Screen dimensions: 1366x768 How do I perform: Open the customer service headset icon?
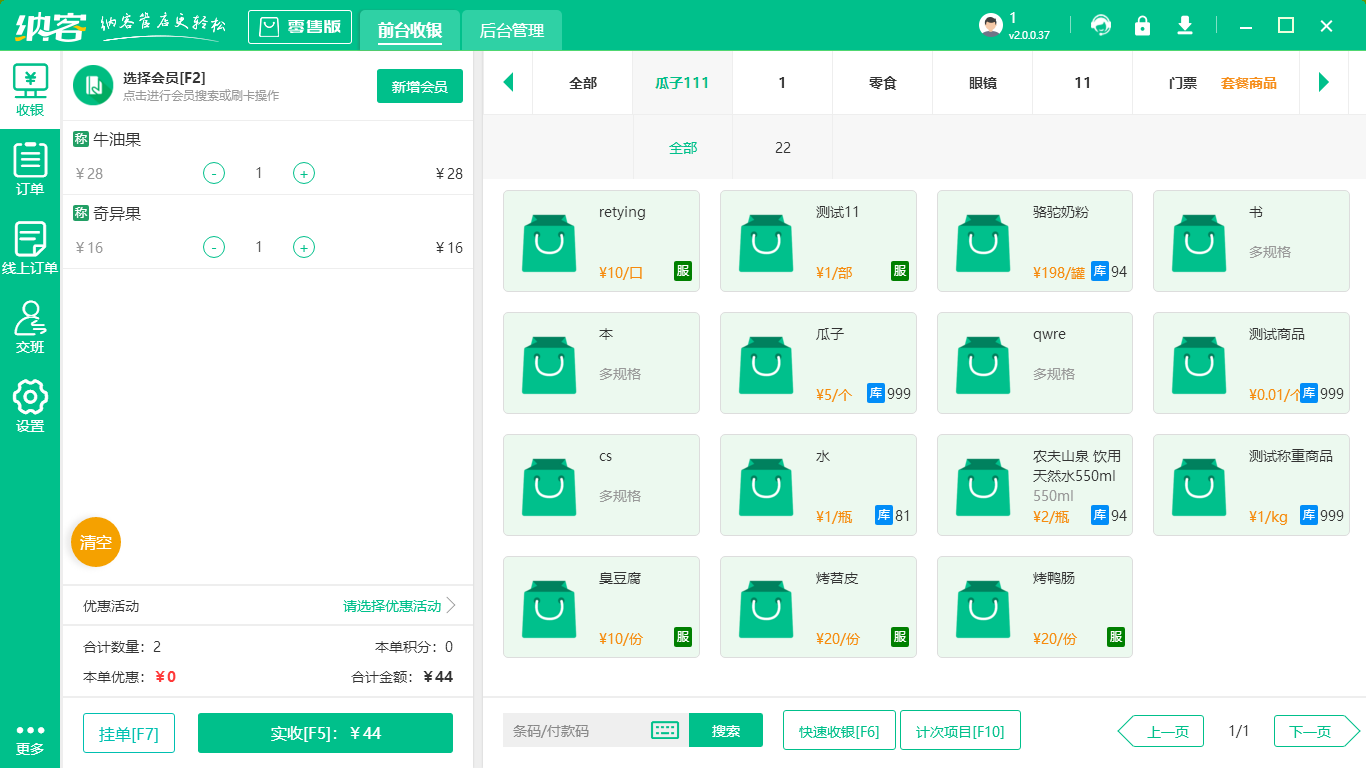(x=1101, y=25)
